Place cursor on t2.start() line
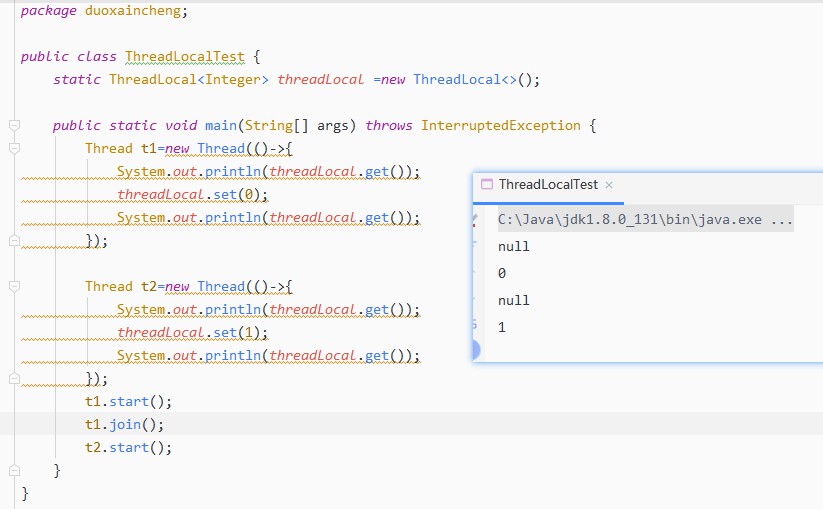Screen dimensions: 823x509 (x=129, y=448)
